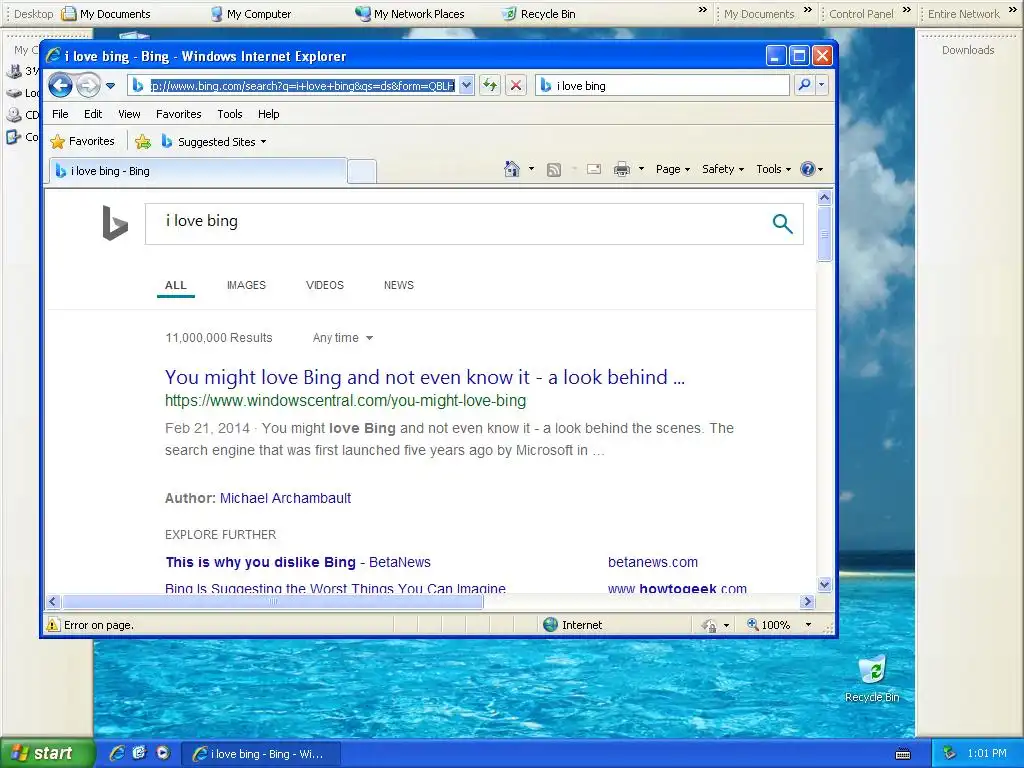
Task: Click the Refresh icon next to address bar
Action: click(490, 85)
